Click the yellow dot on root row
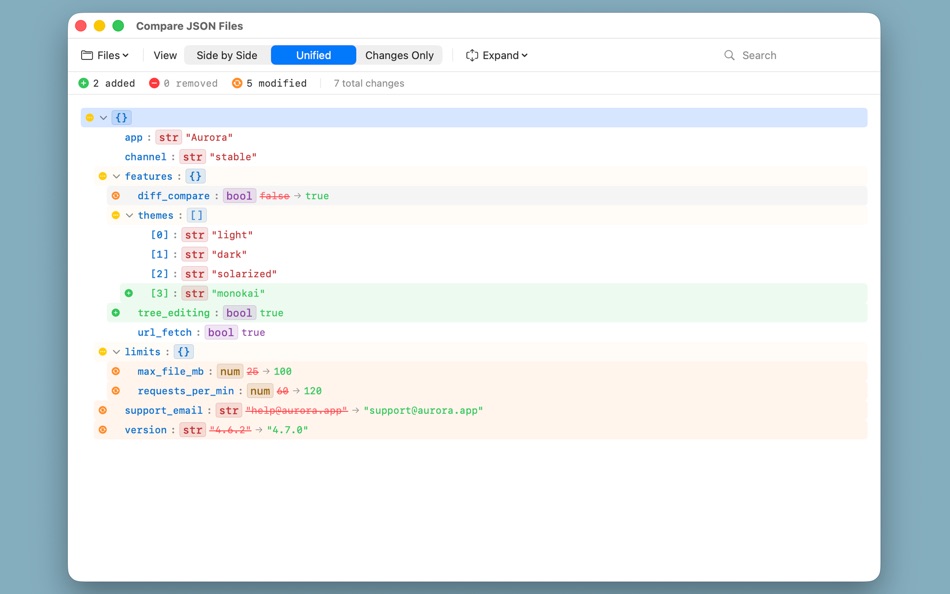950x594 pixels. [x=90, y=118]
